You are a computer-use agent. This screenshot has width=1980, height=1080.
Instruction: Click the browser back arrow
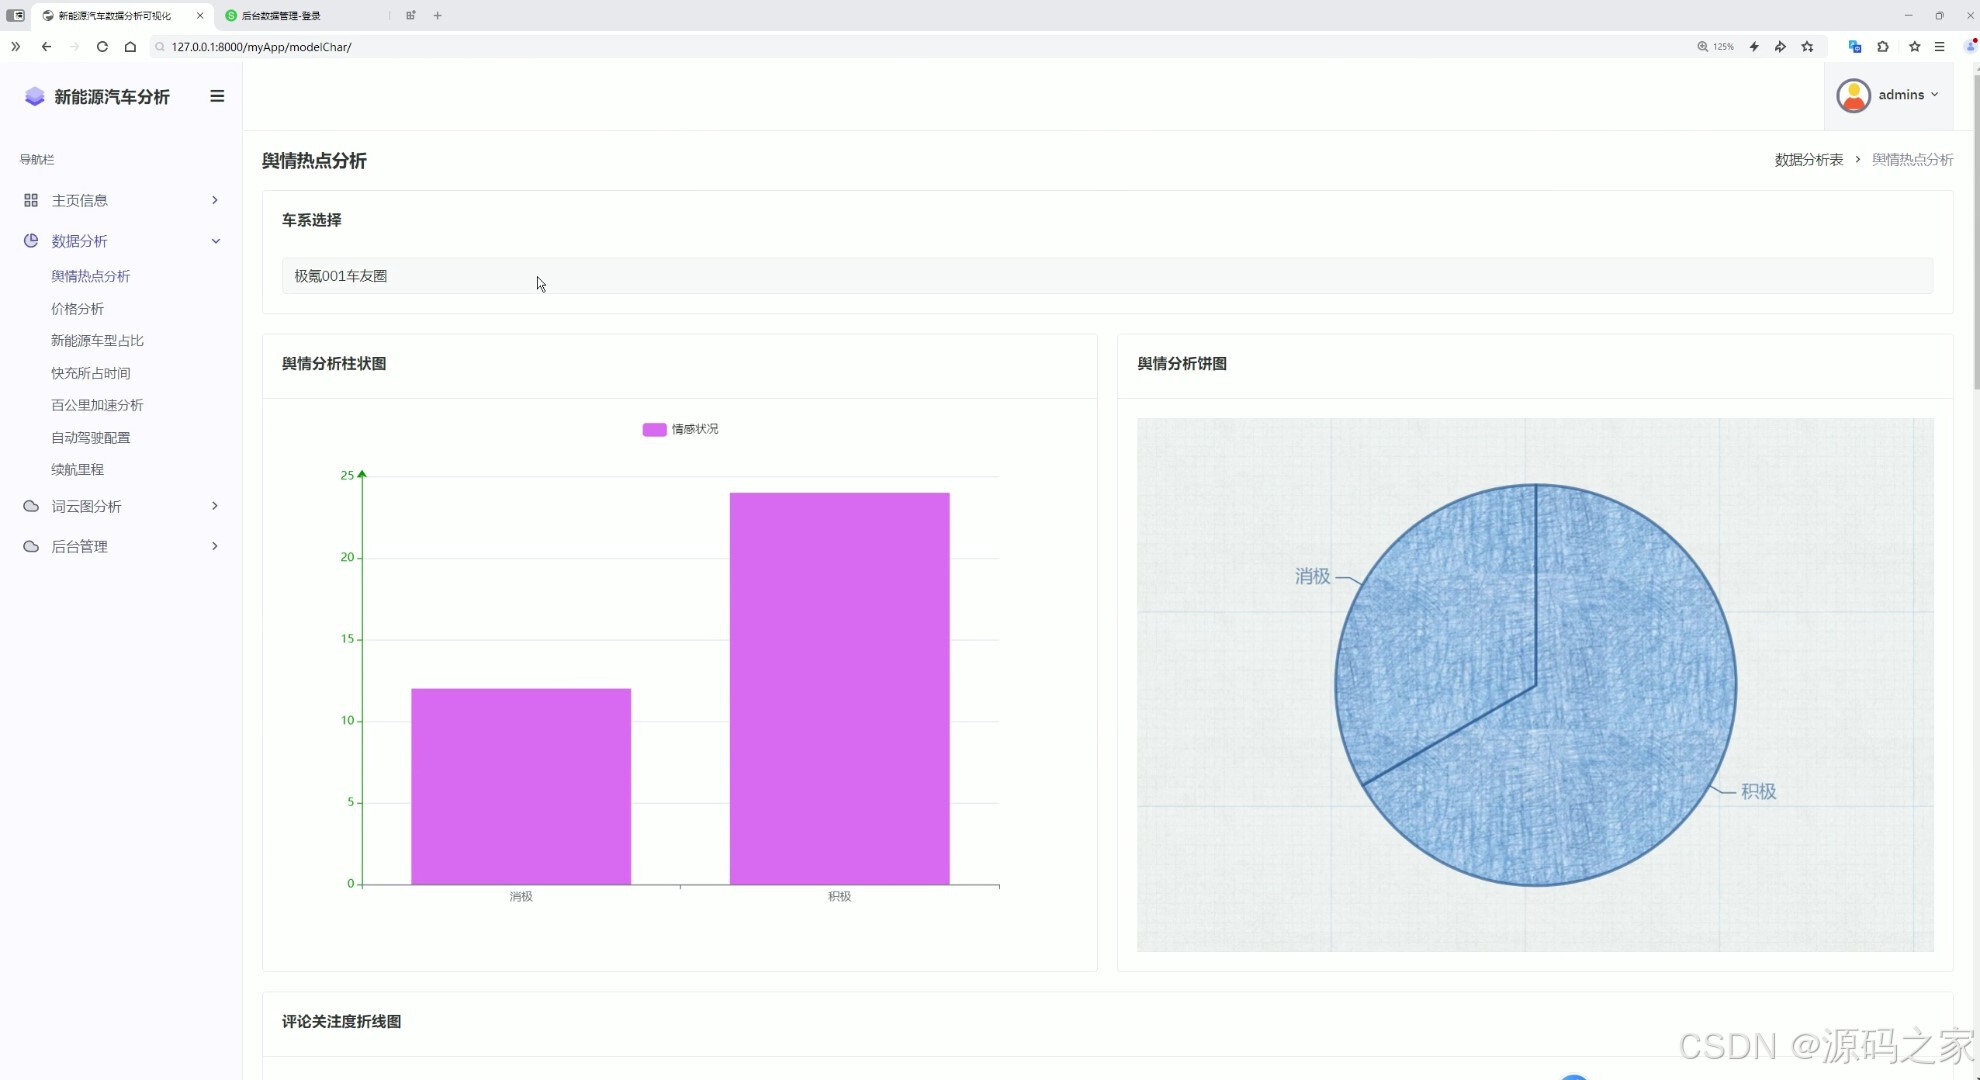(x=46, y=46)
